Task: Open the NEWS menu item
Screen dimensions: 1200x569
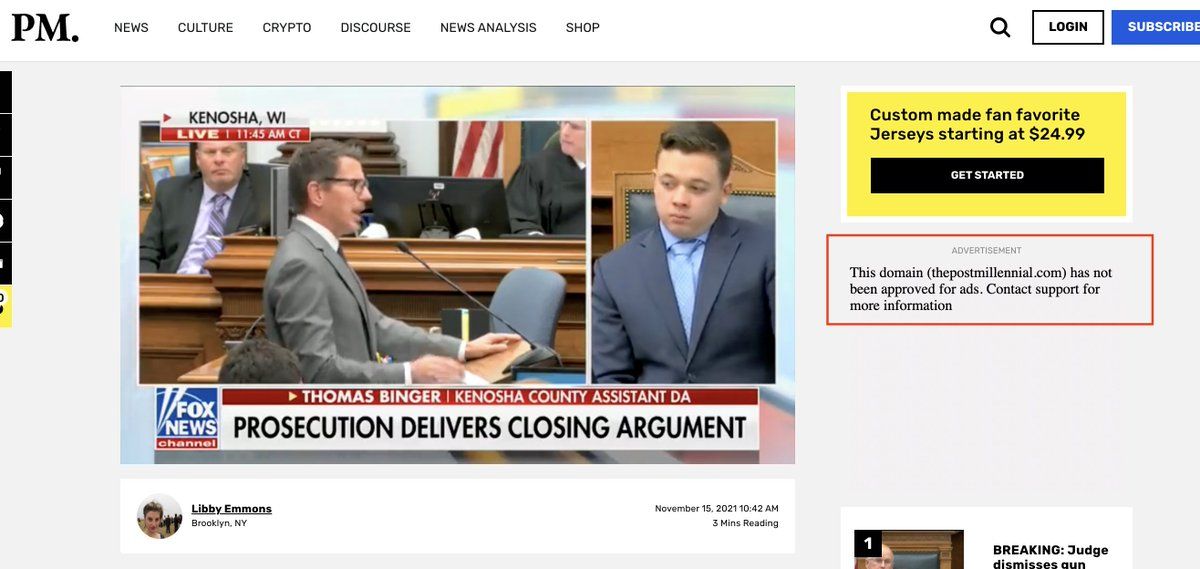Action: click(131, 27)
